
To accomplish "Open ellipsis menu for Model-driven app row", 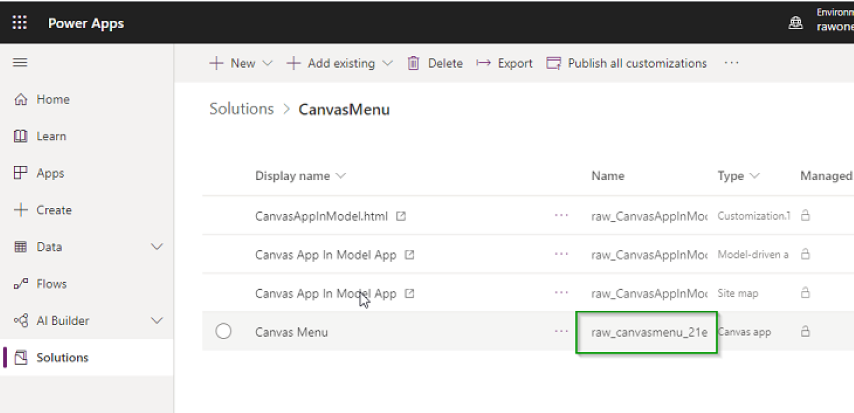I will (x=561, y=254).
